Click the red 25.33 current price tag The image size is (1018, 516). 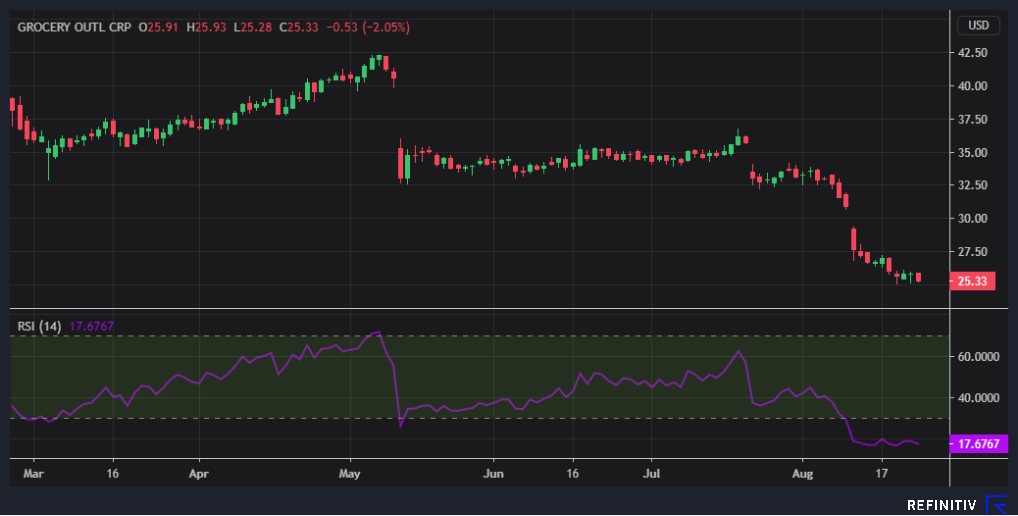coord(972,281)
